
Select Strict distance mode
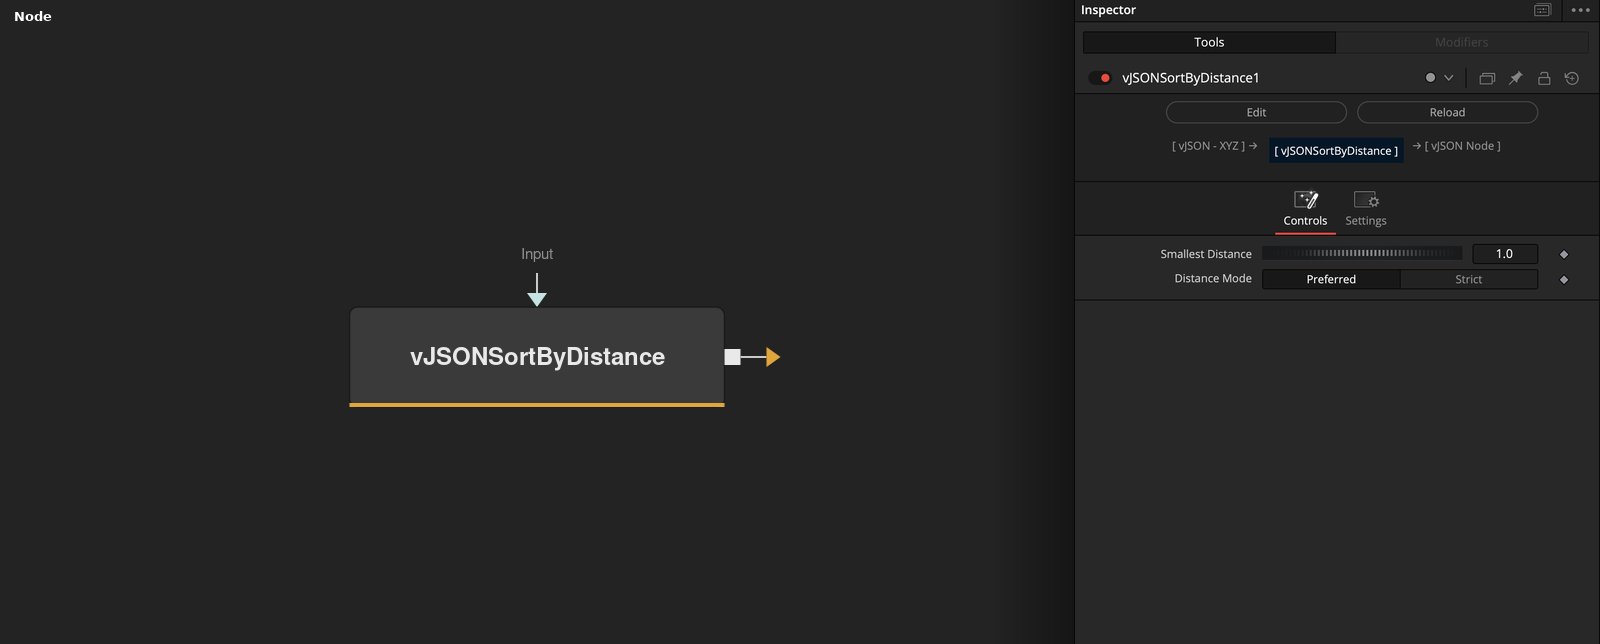[x=1469, y=279]
